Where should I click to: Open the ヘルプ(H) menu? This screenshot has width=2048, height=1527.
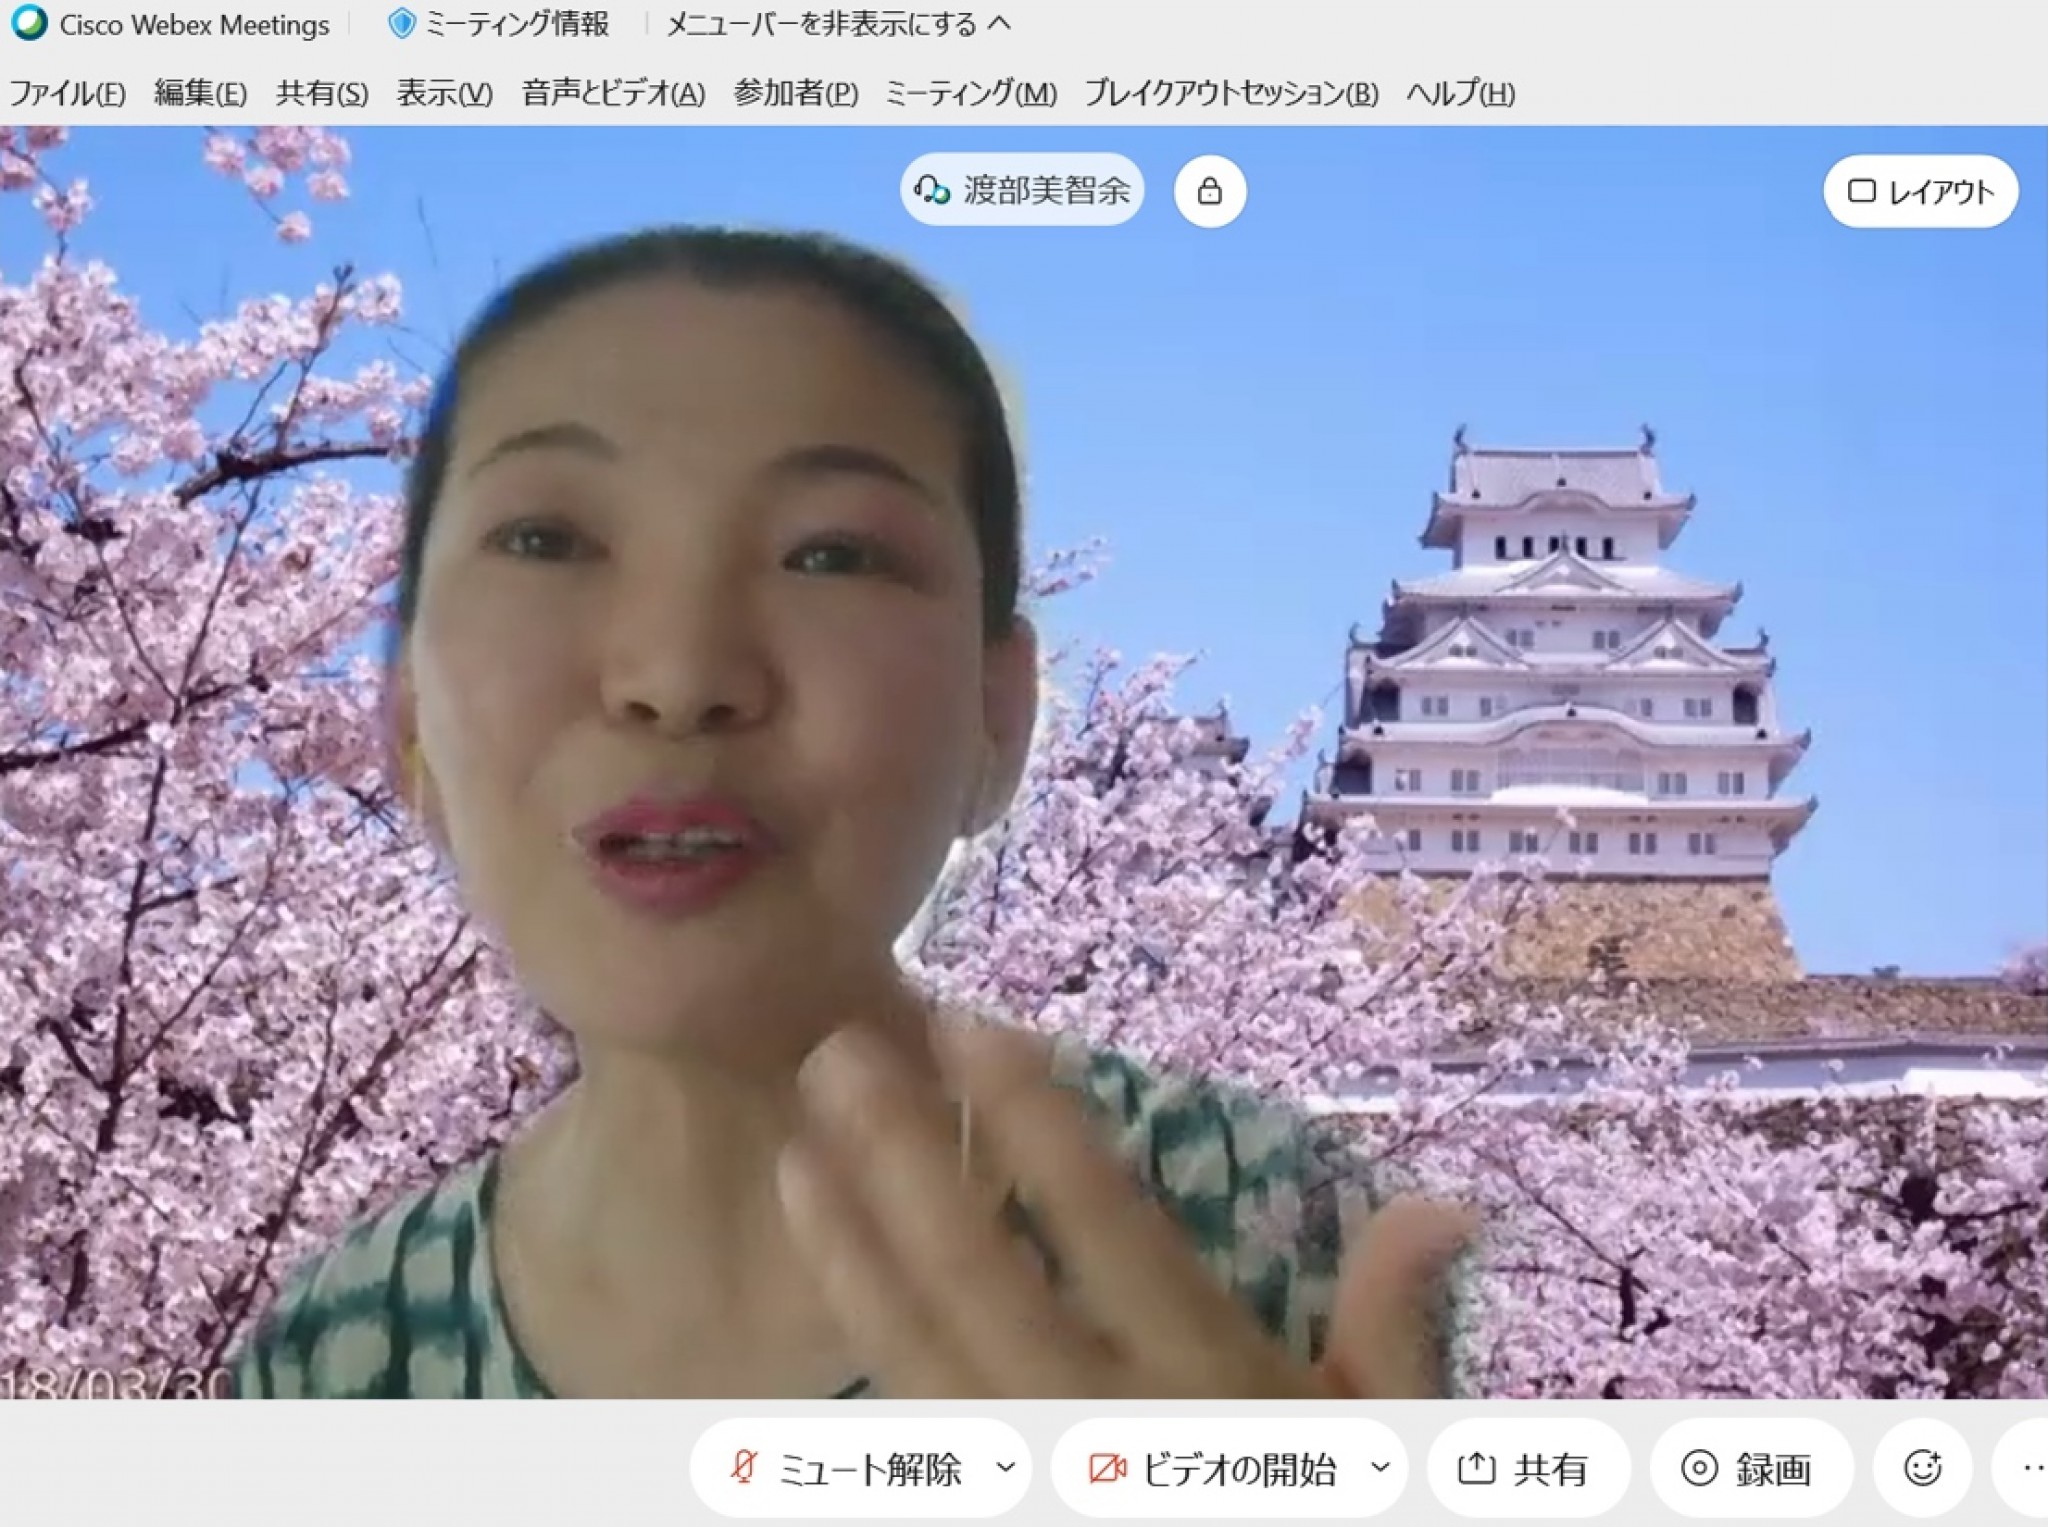[1460, 93]
